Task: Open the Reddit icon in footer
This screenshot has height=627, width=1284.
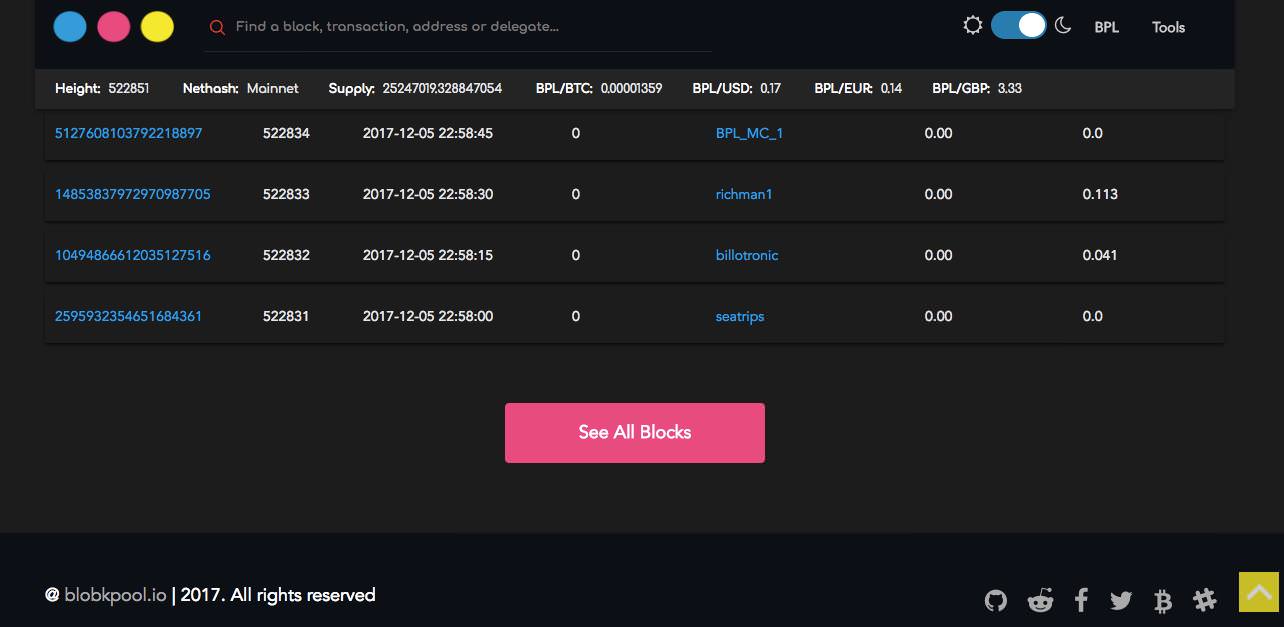Action: (1040, 600)
